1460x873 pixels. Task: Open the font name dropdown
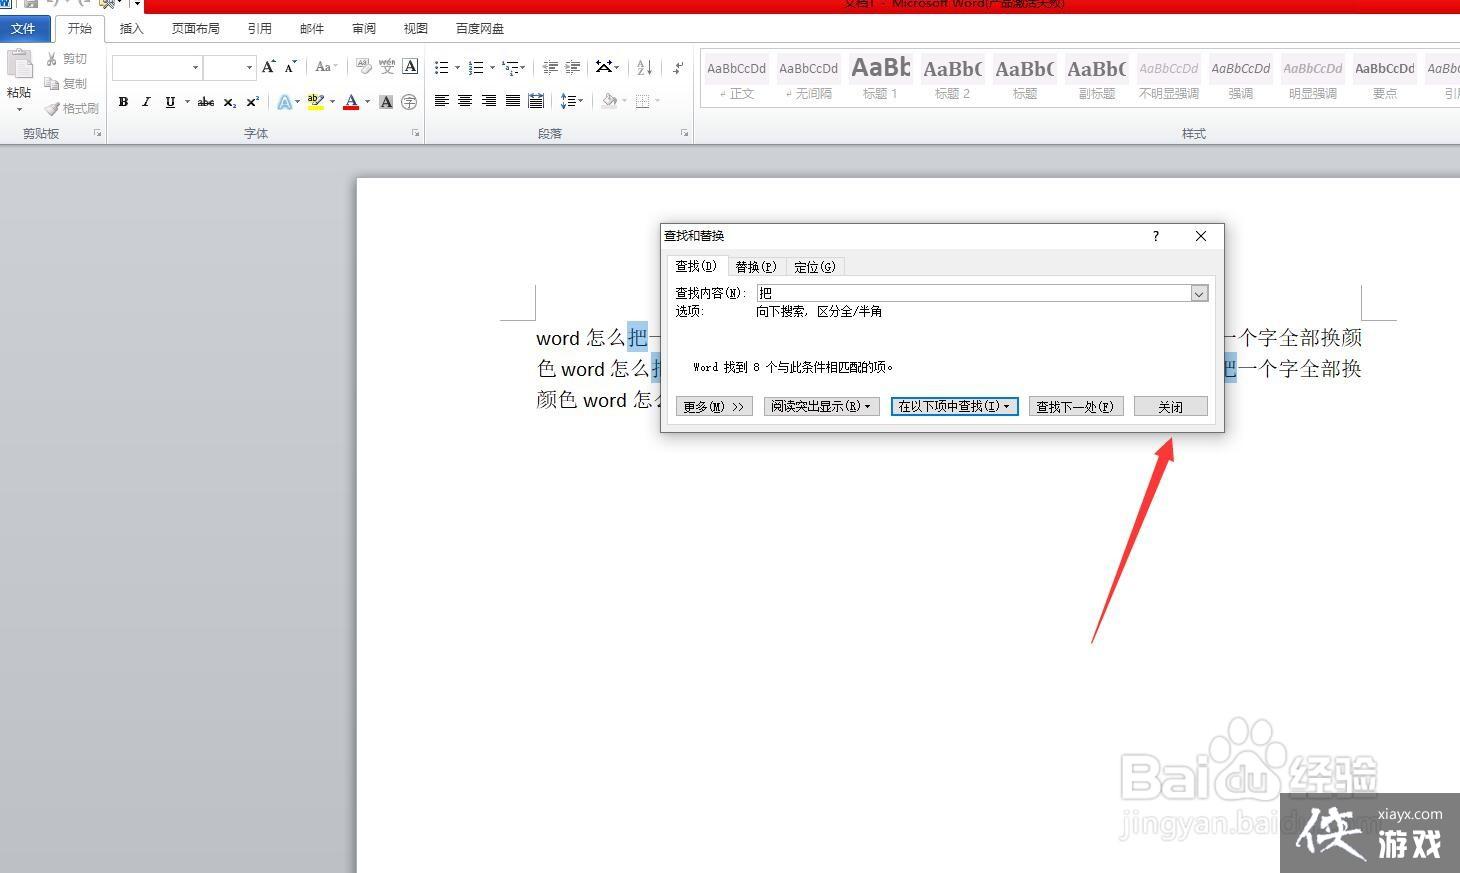195,68
